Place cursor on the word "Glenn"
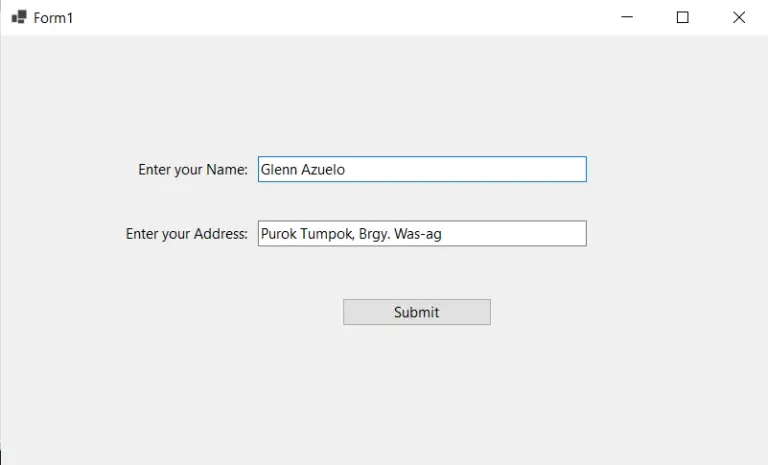Viewport: 768px width, 465px height. tap(279, 169)
